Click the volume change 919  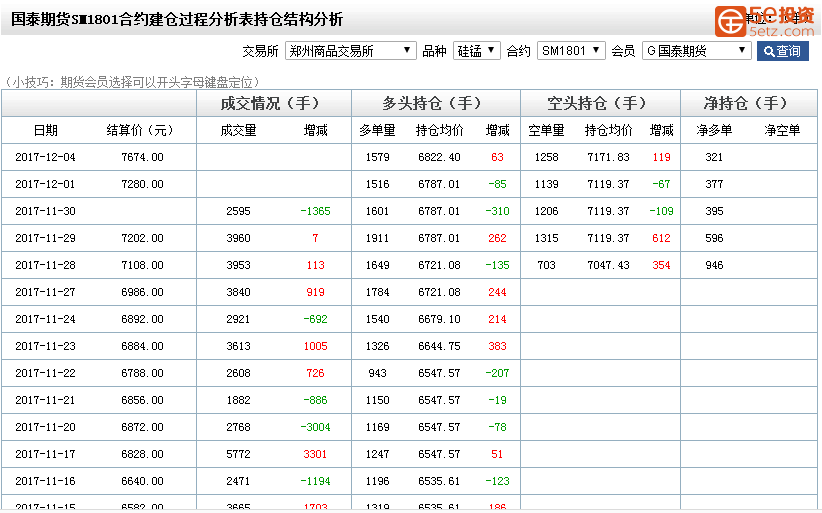pyautogui.click(x=315, y=292)
